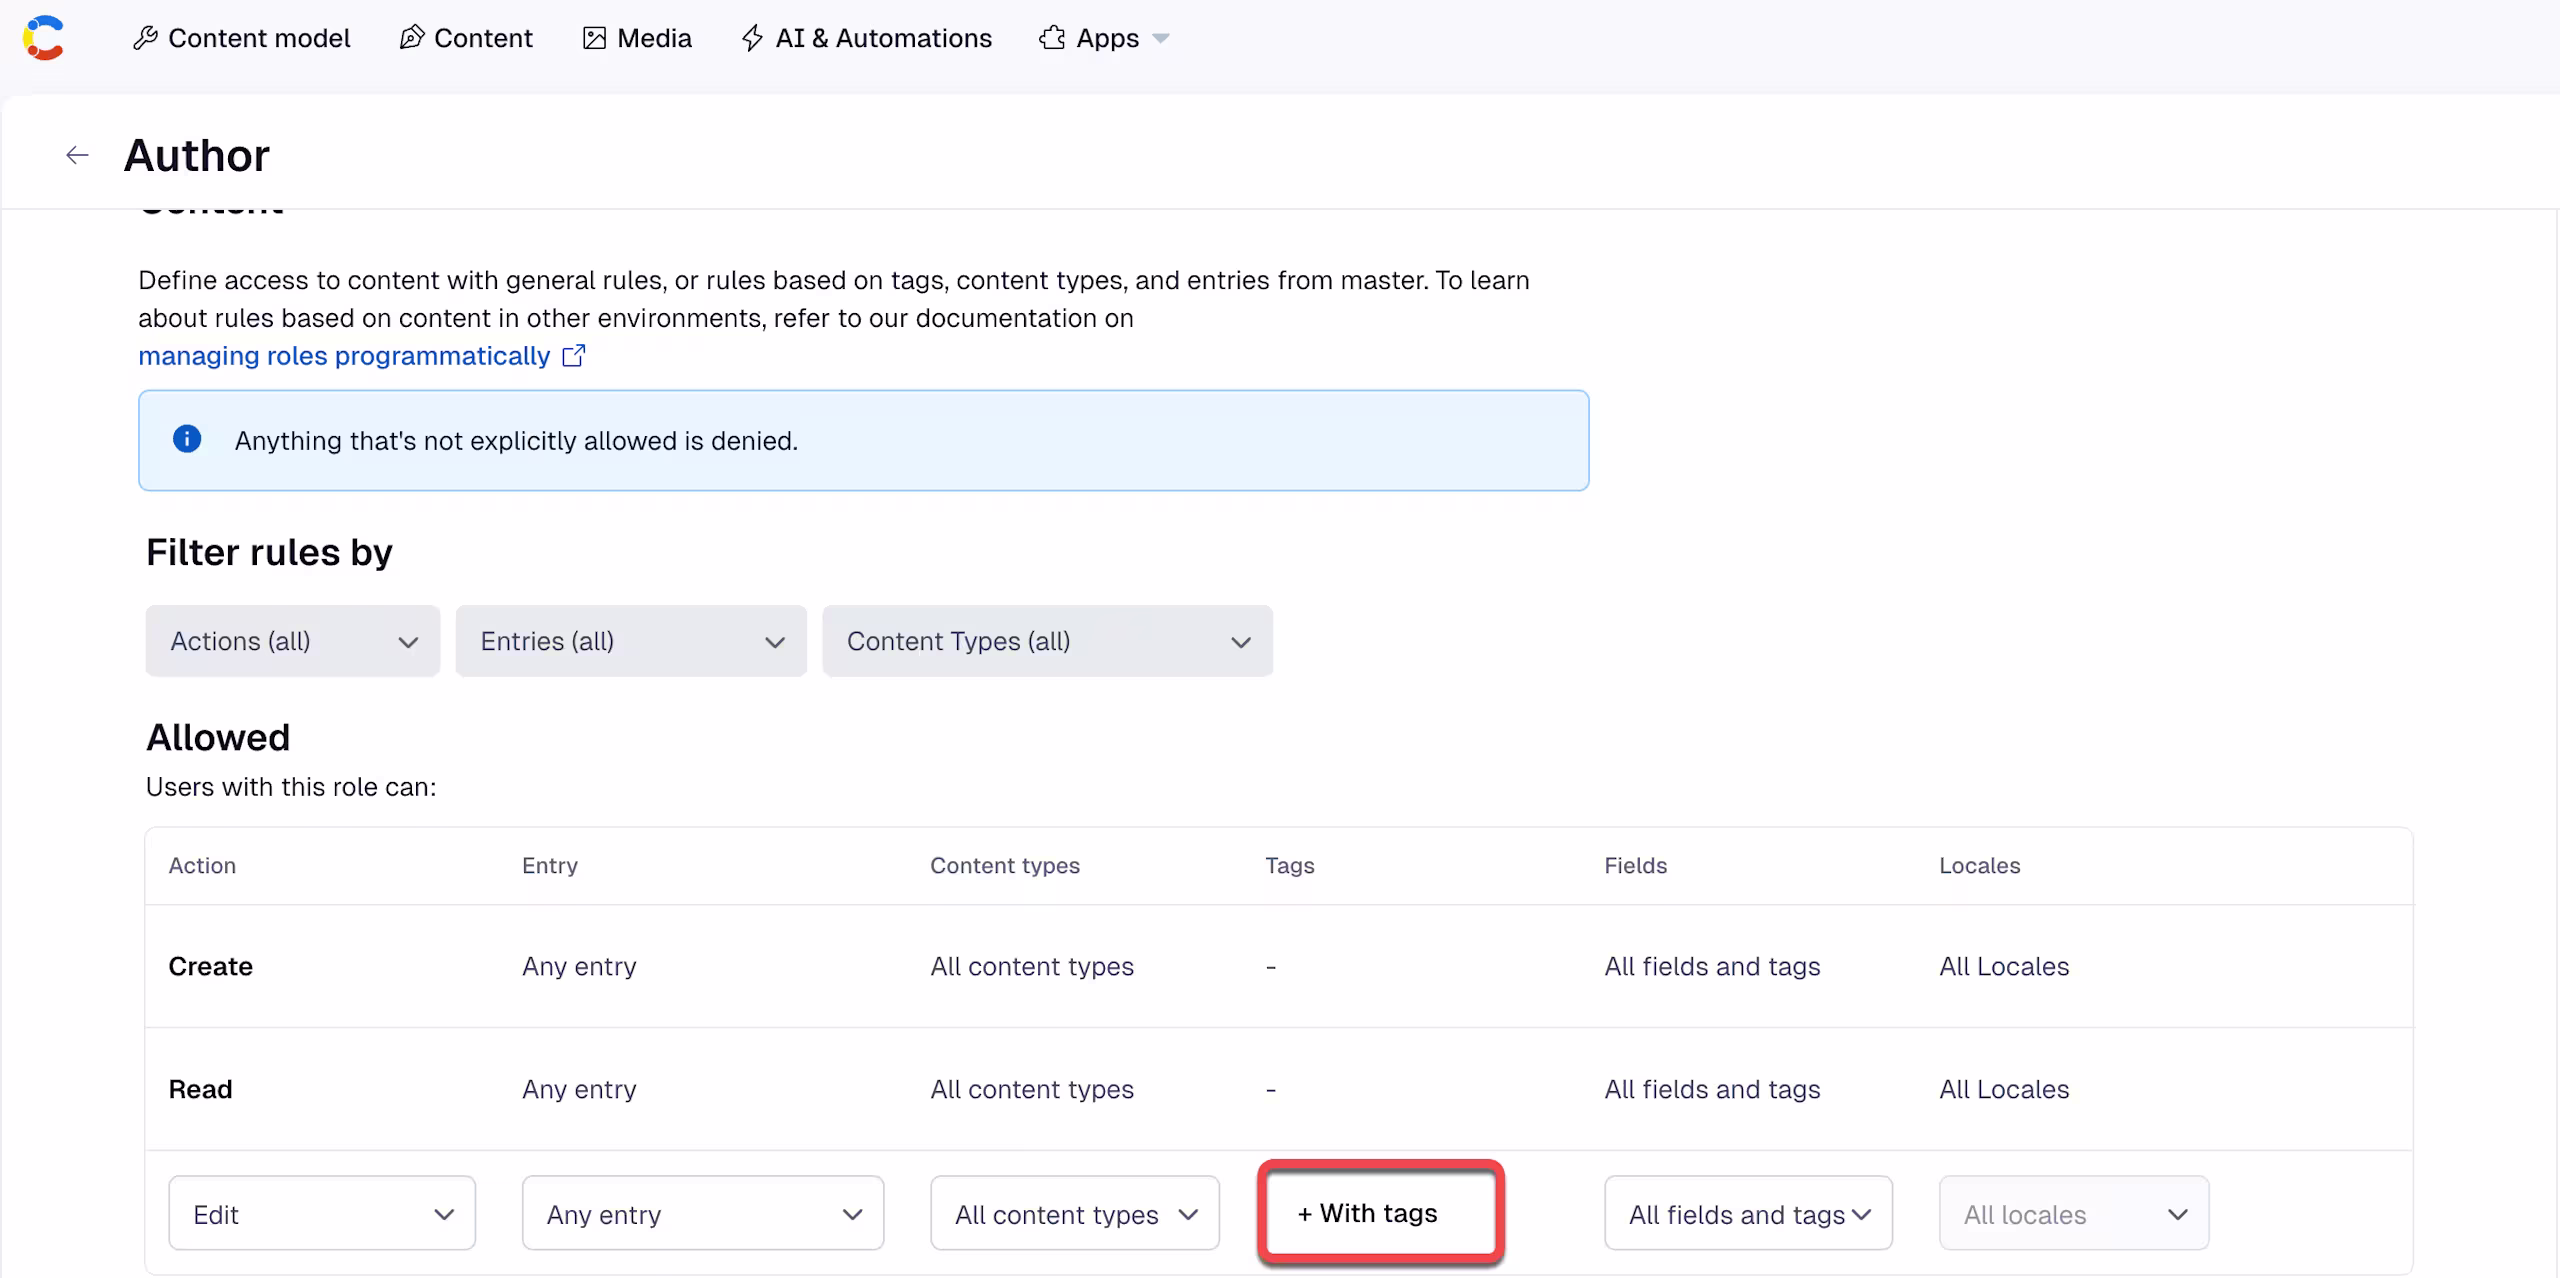
Task: Expand the Entries (all) filter
Action: (631, 641)
